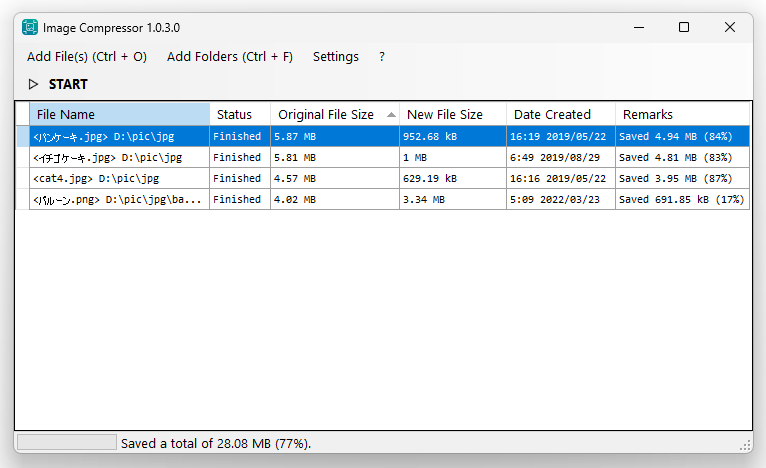
Task: Click the 3.34 MB new size cell
Action: (x=453, y=199)
